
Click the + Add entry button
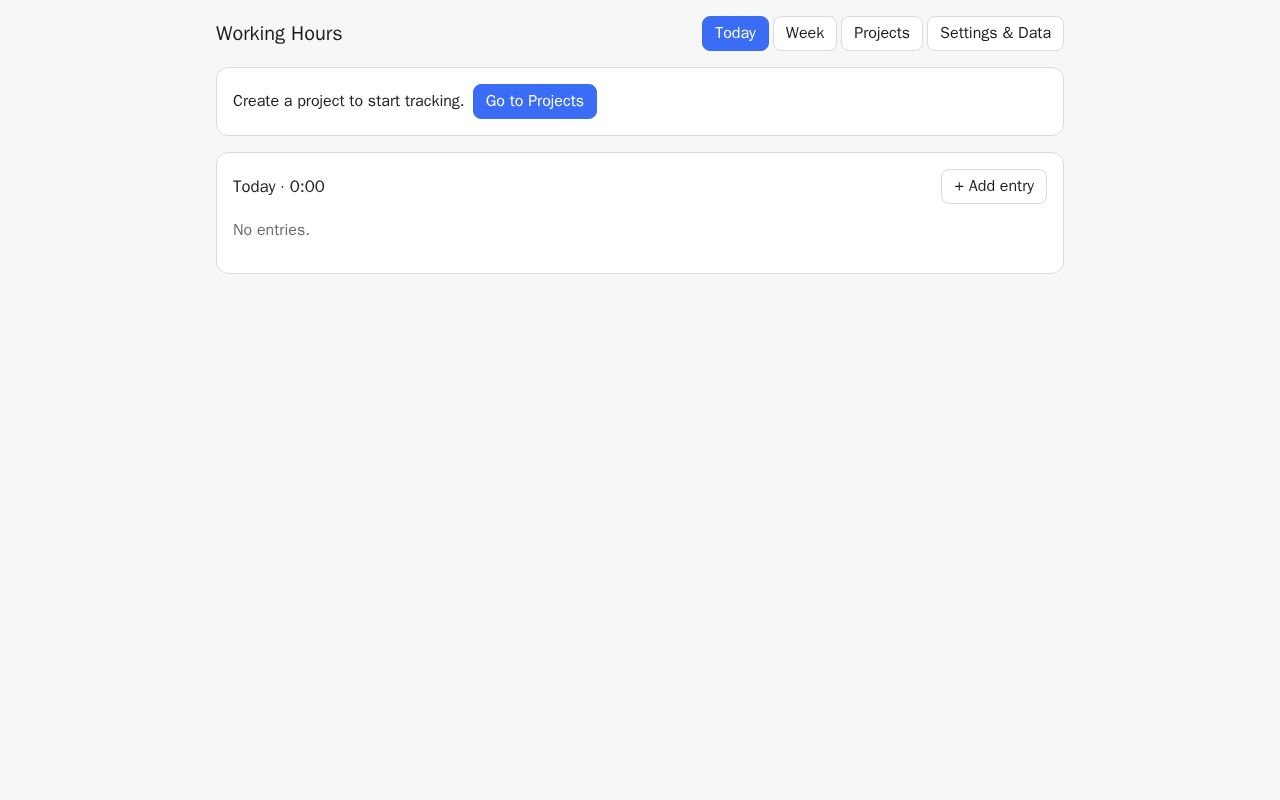[x=994, y=186]
